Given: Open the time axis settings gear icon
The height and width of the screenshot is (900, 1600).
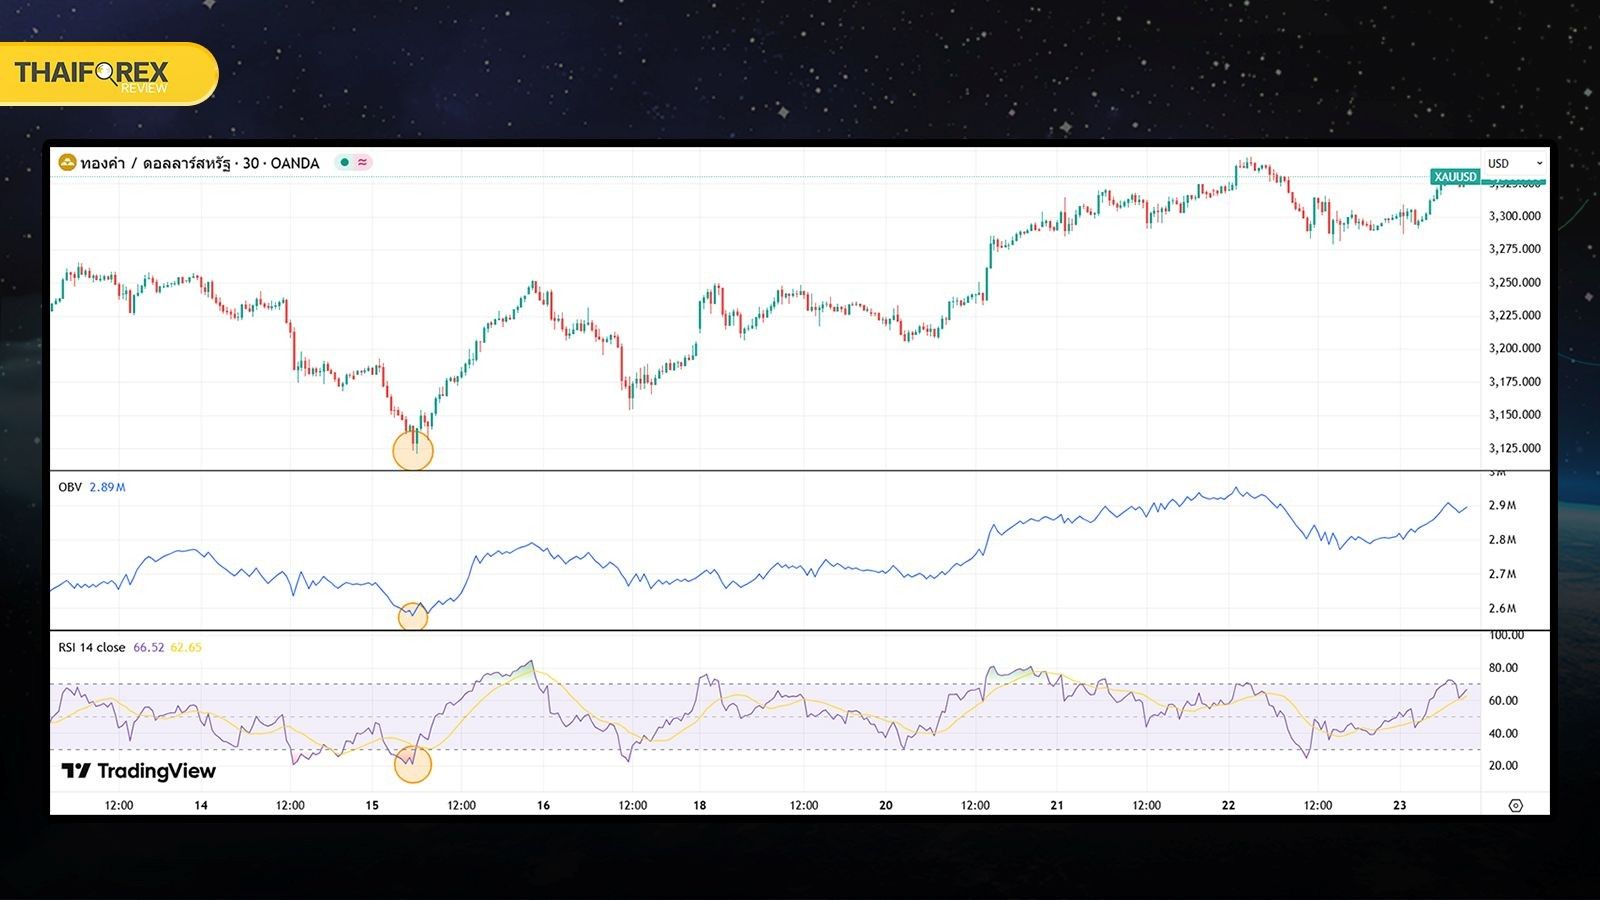Looking at the screenshot, I should click(1516, 805).
